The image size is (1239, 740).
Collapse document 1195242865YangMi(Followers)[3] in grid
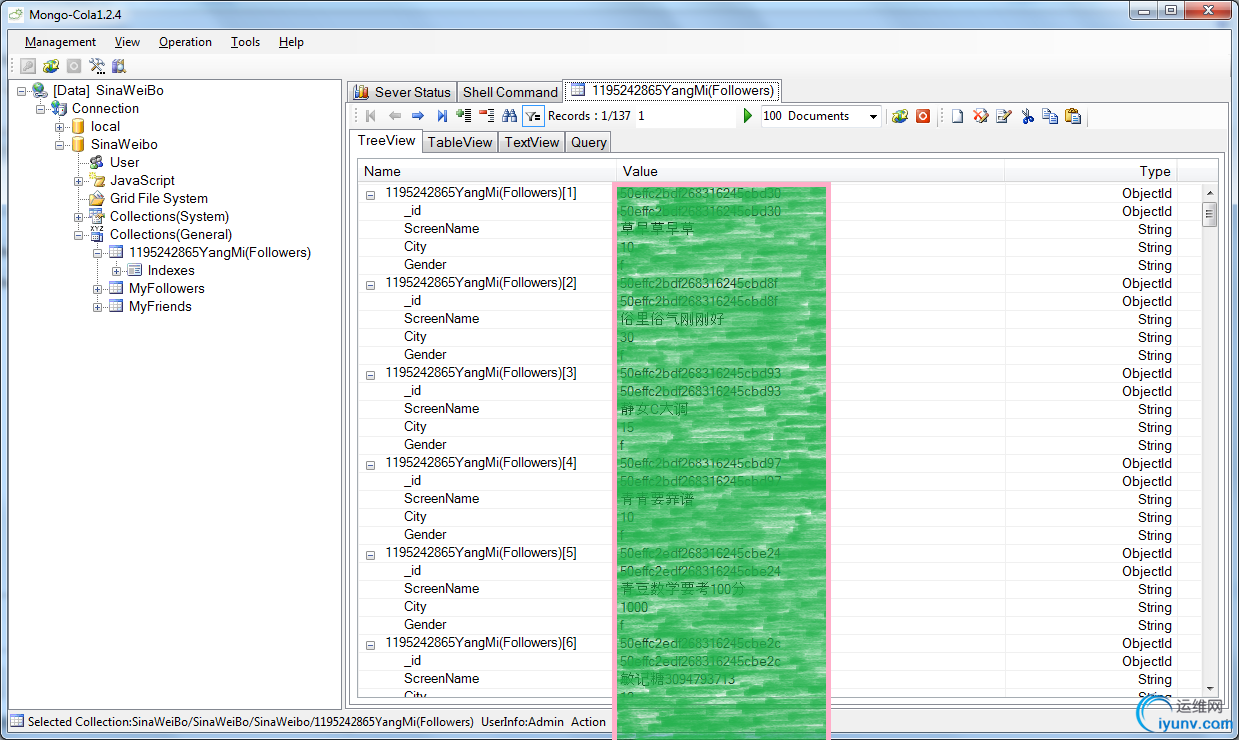370,375
